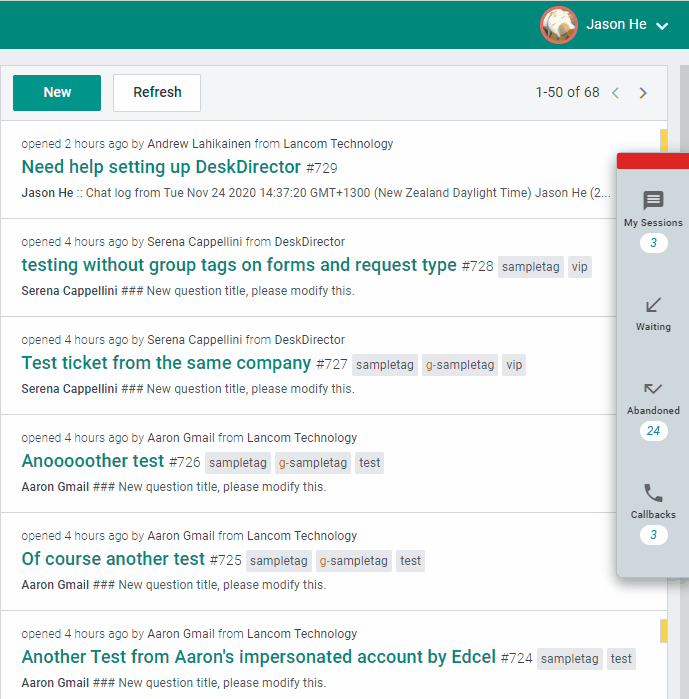
Task: Click the 'test' tag on ticket #725
Action: pyautogui.click(x=410, y=561)
